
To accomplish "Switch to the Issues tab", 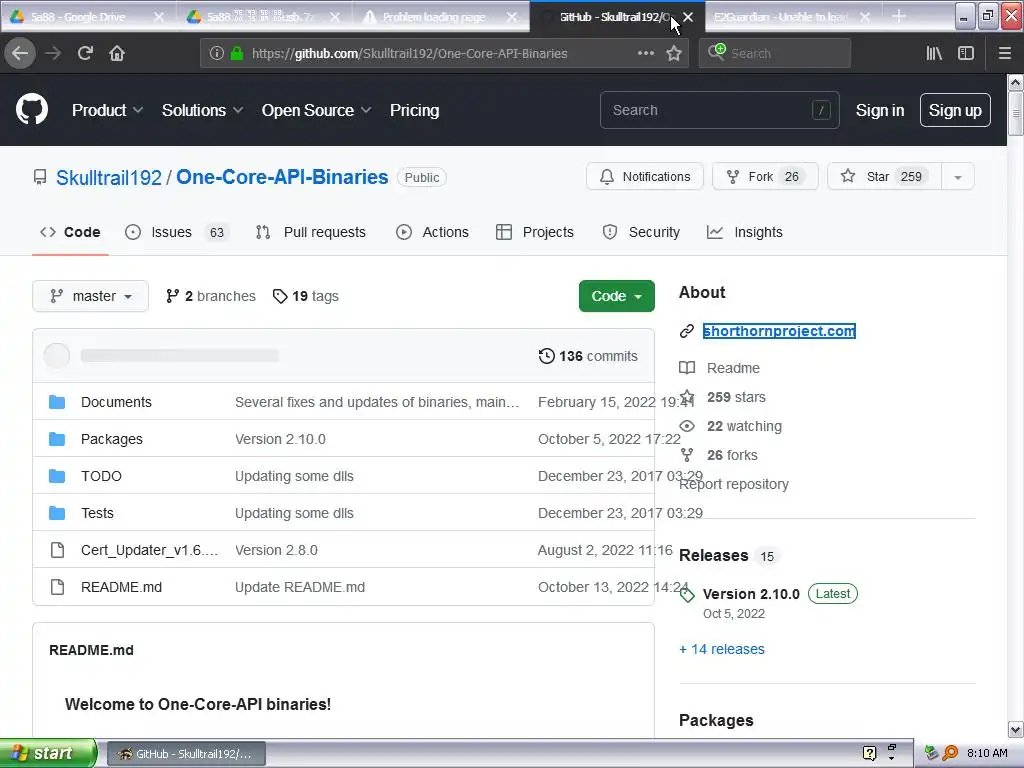I will click(x=177, y=232).
